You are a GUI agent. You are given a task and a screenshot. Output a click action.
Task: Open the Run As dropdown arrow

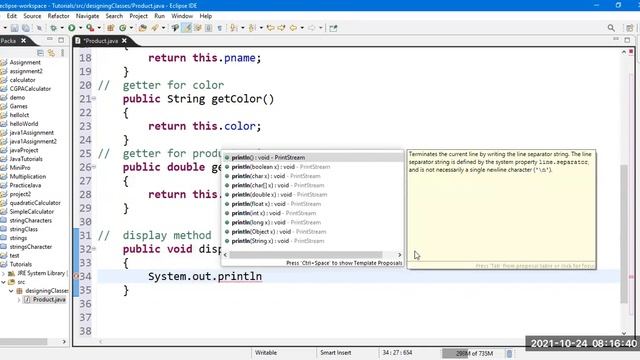click(80, 28)
